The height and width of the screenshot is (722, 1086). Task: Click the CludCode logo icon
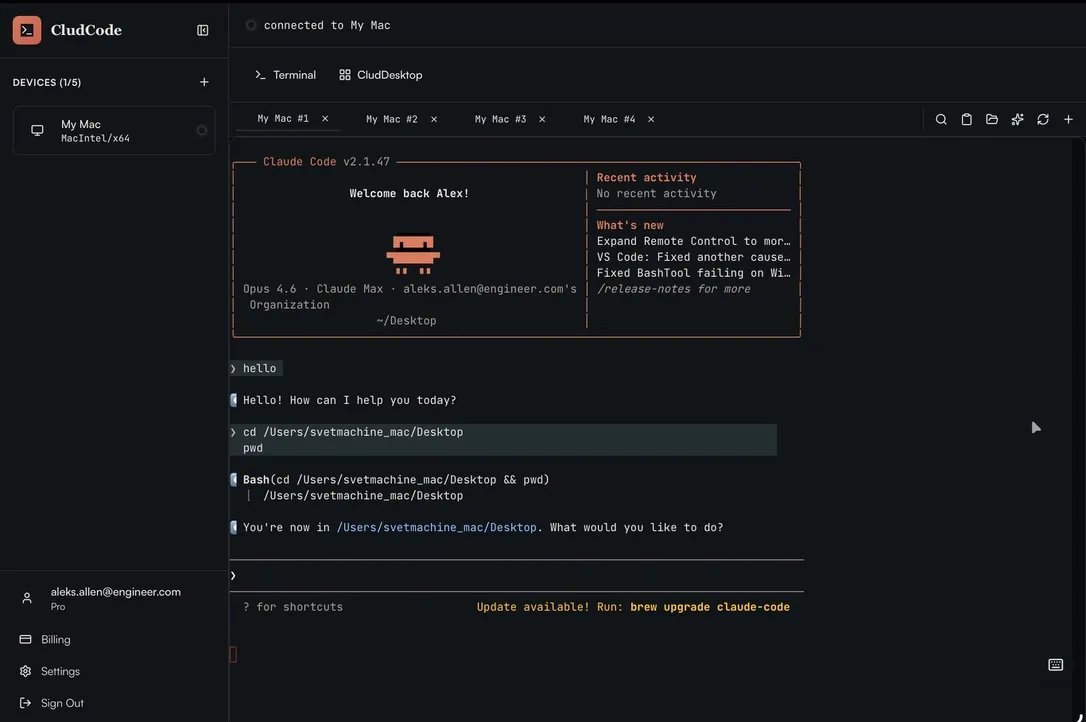click(26, 28)
